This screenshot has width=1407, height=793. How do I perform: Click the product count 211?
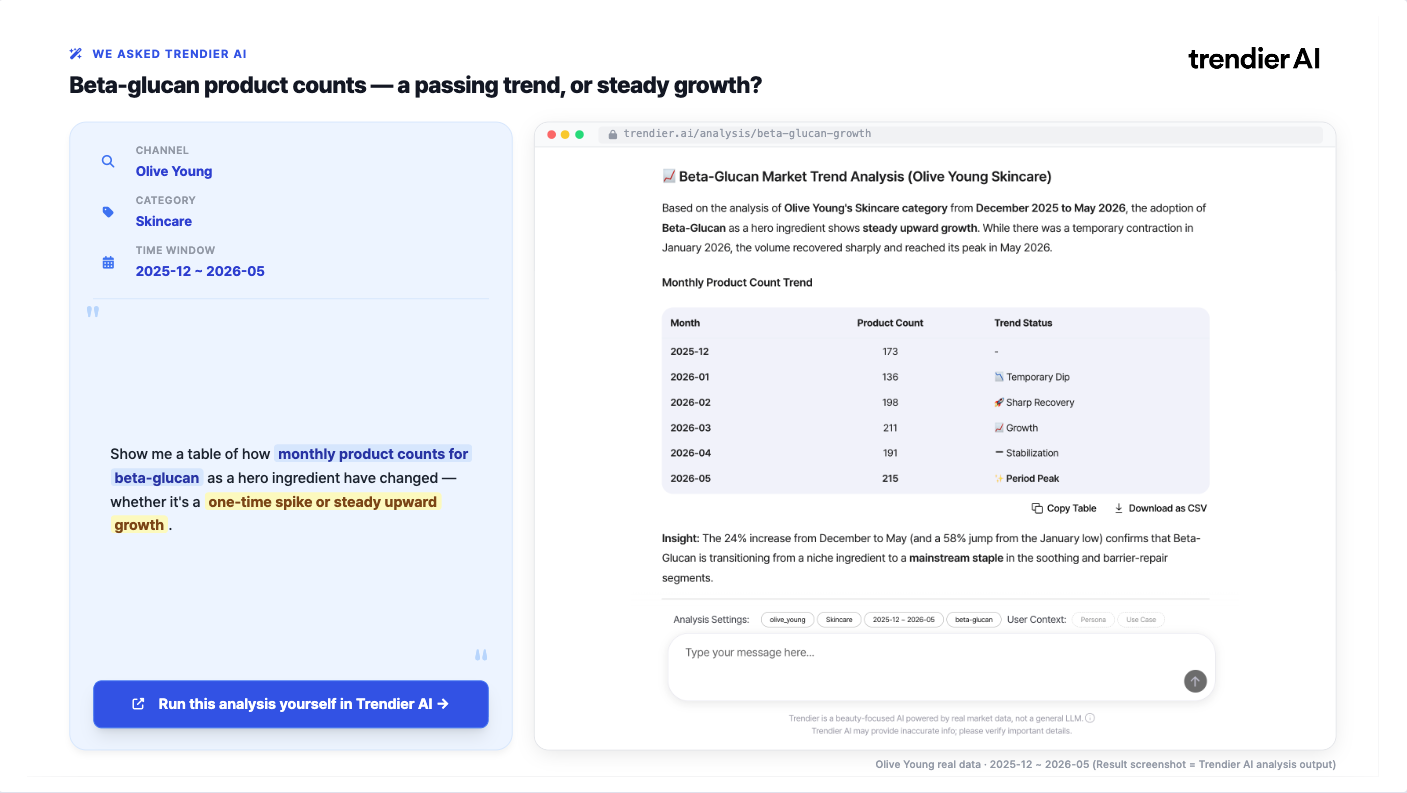click(890, 428)
